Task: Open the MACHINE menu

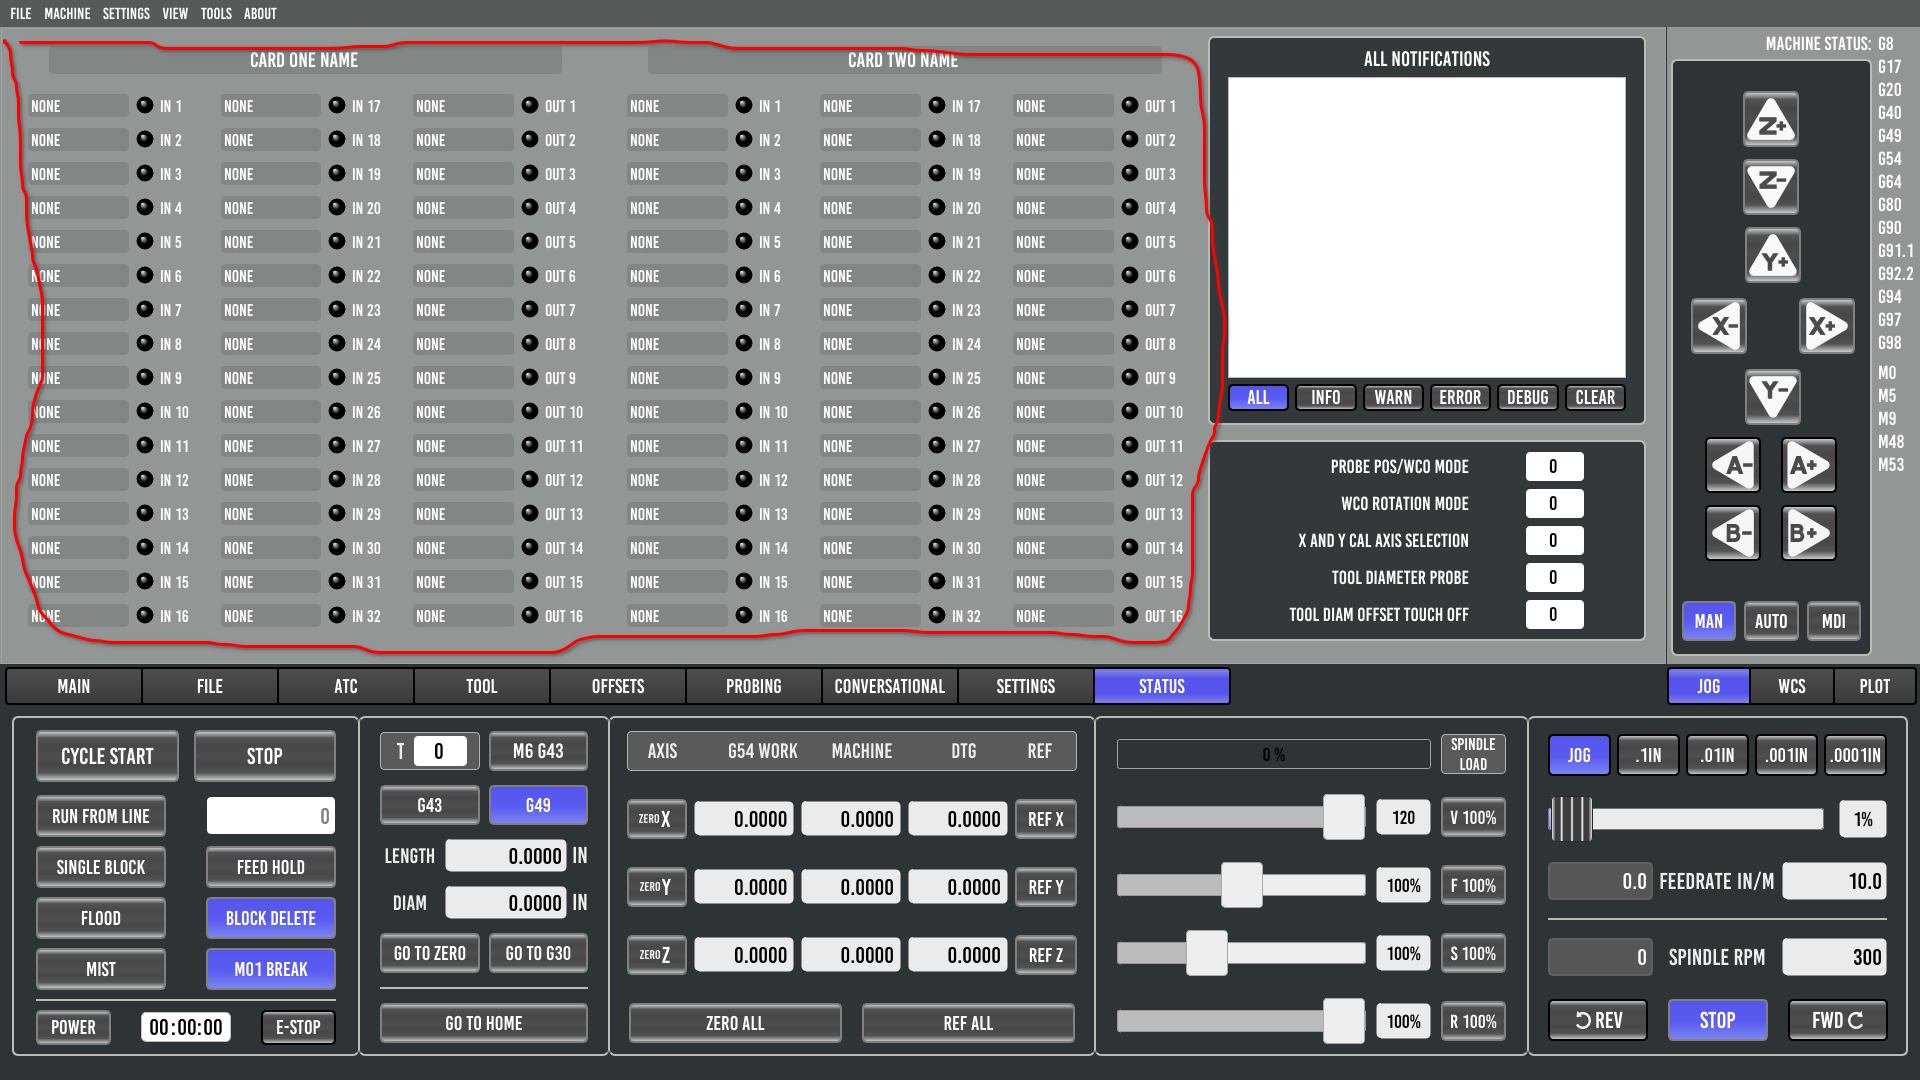Action: click(x=65, y=13)
